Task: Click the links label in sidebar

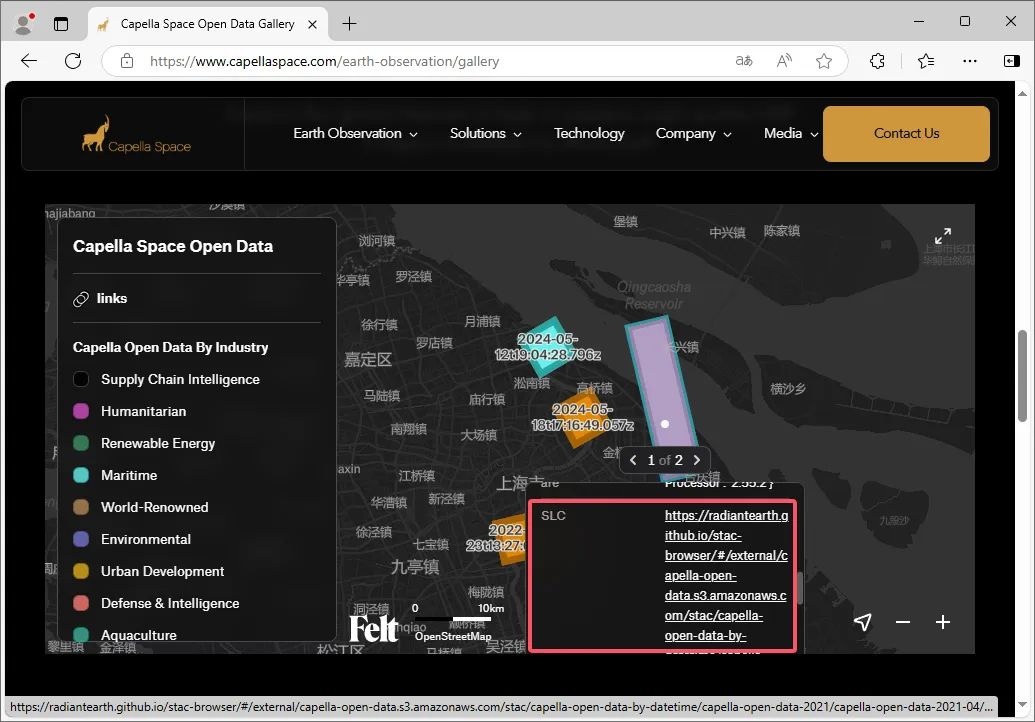Action: [x=112, y=298]
